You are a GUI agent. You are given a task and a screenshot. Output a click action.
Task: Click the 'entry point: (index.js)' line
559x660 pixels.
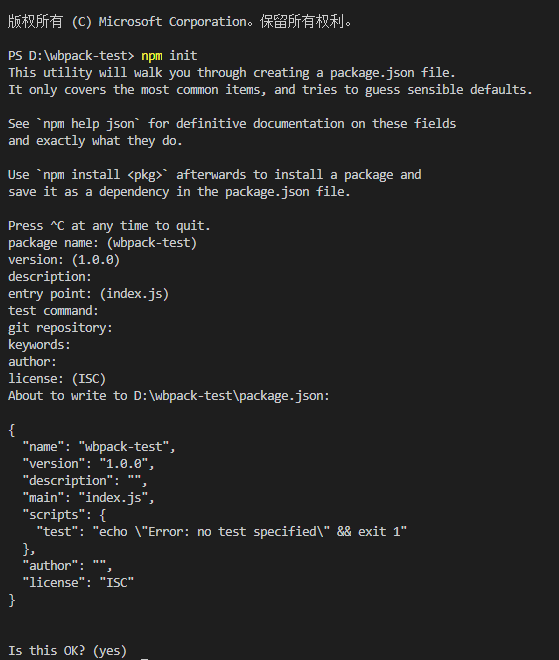pos(88,294)
